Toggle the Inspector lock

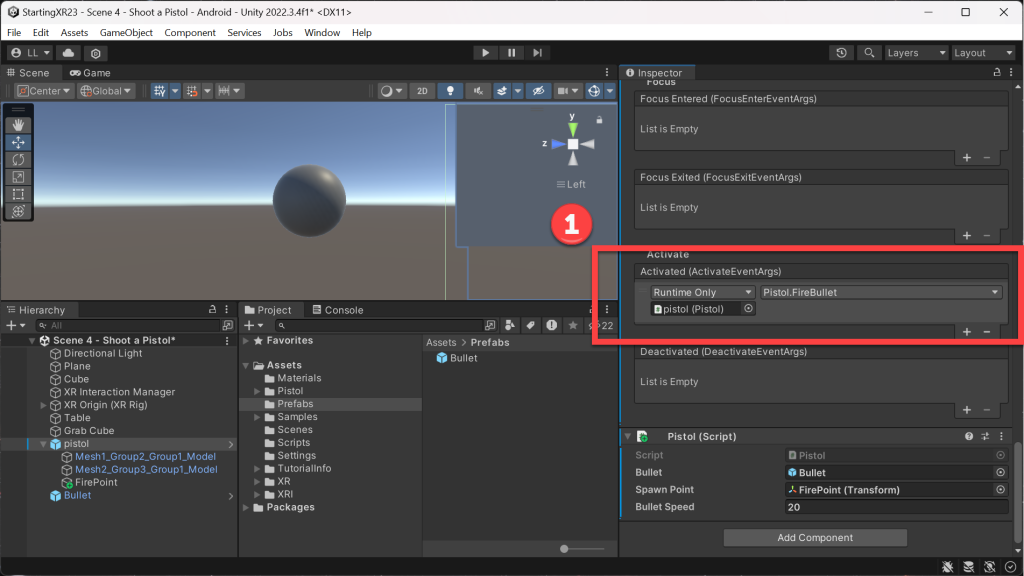(997, 72)
